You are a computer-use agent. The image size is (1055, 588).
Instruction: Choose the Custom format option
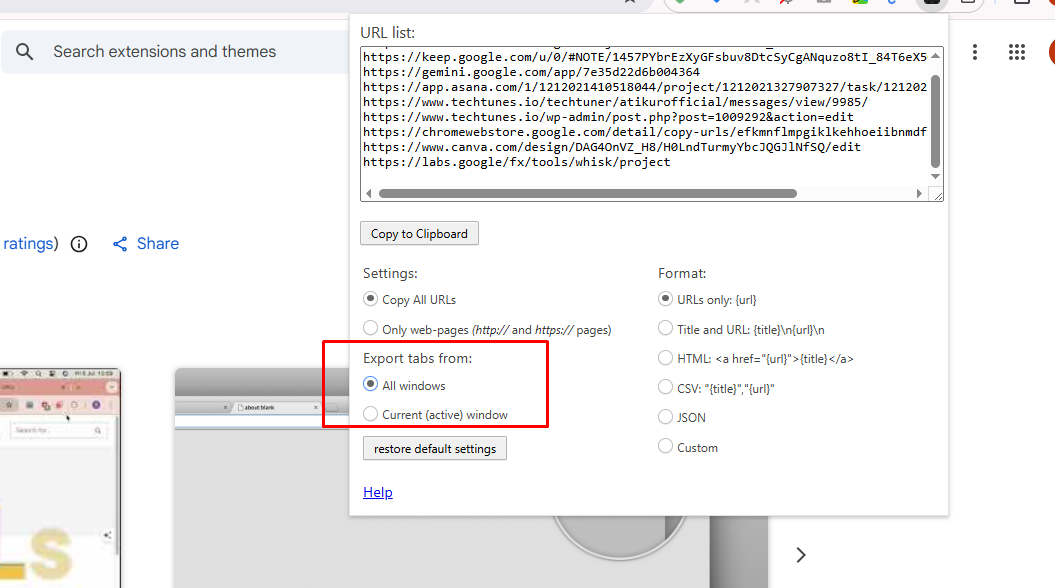click(665, 447)
